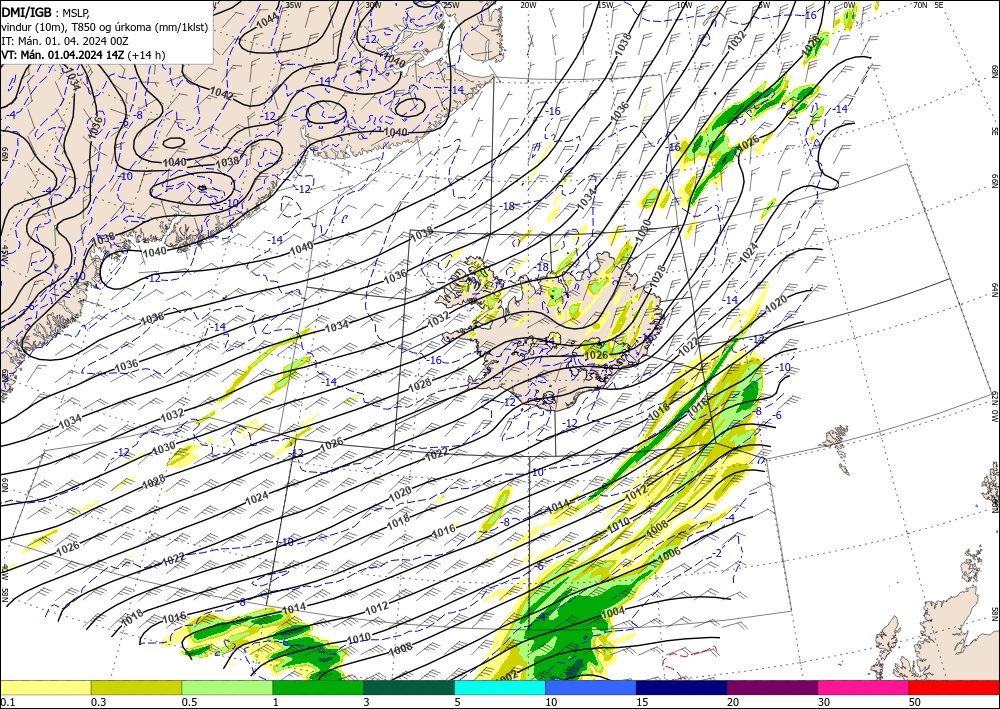The image size is (1000, 709).
Task: Click the 1004 isobar label
Action: point(613,611)
